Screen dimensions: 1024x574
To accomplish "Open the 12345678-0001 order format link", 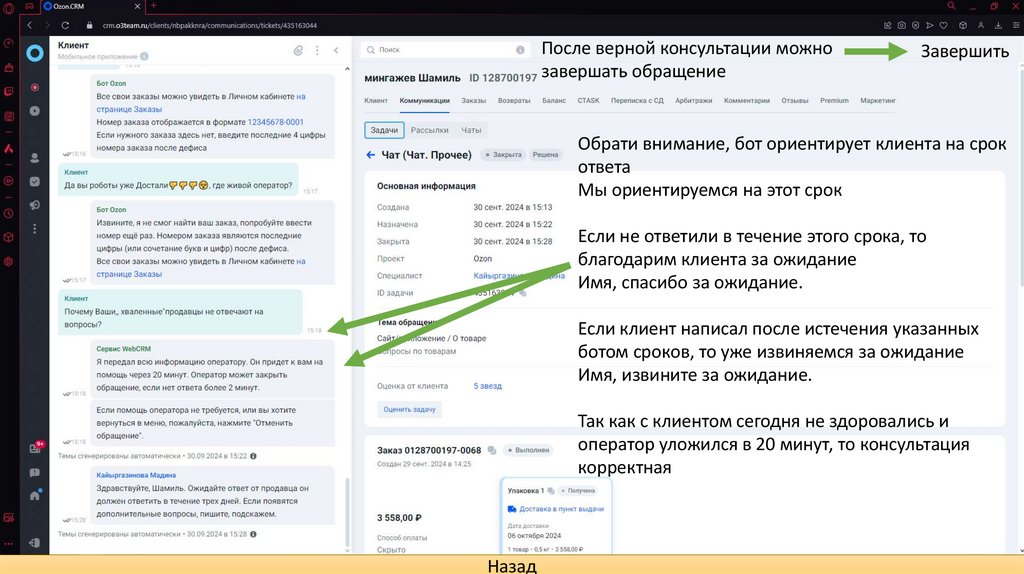I will [276, 122].
